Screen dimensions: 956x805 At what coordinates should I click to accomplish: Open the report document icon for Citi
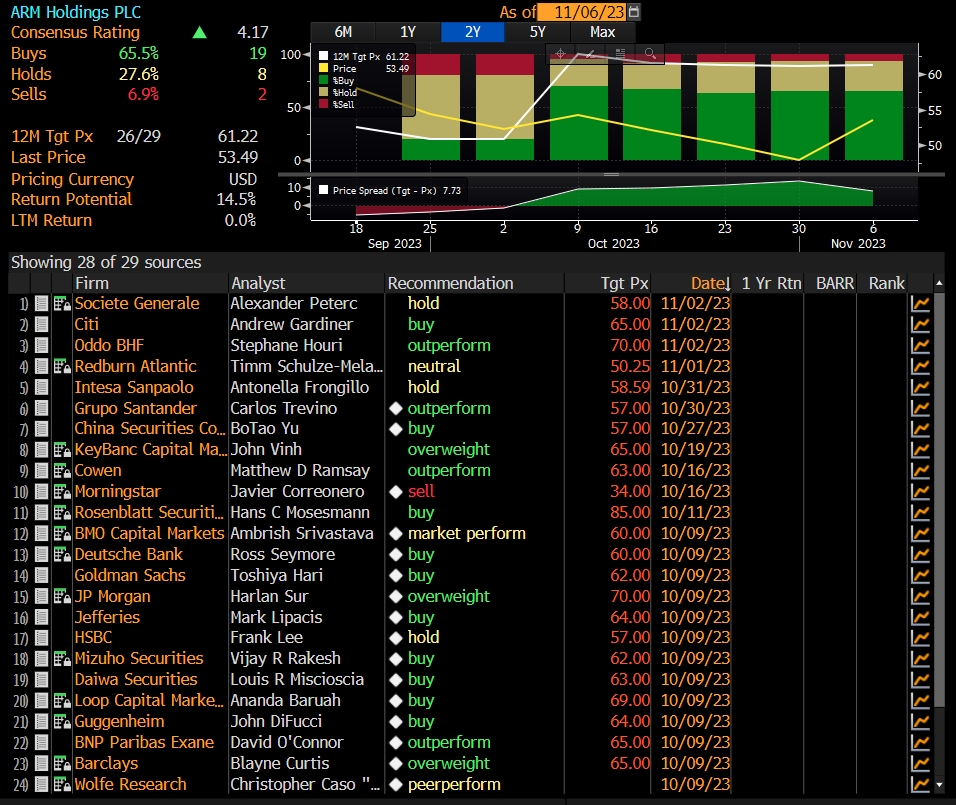[x=41, y=325]
